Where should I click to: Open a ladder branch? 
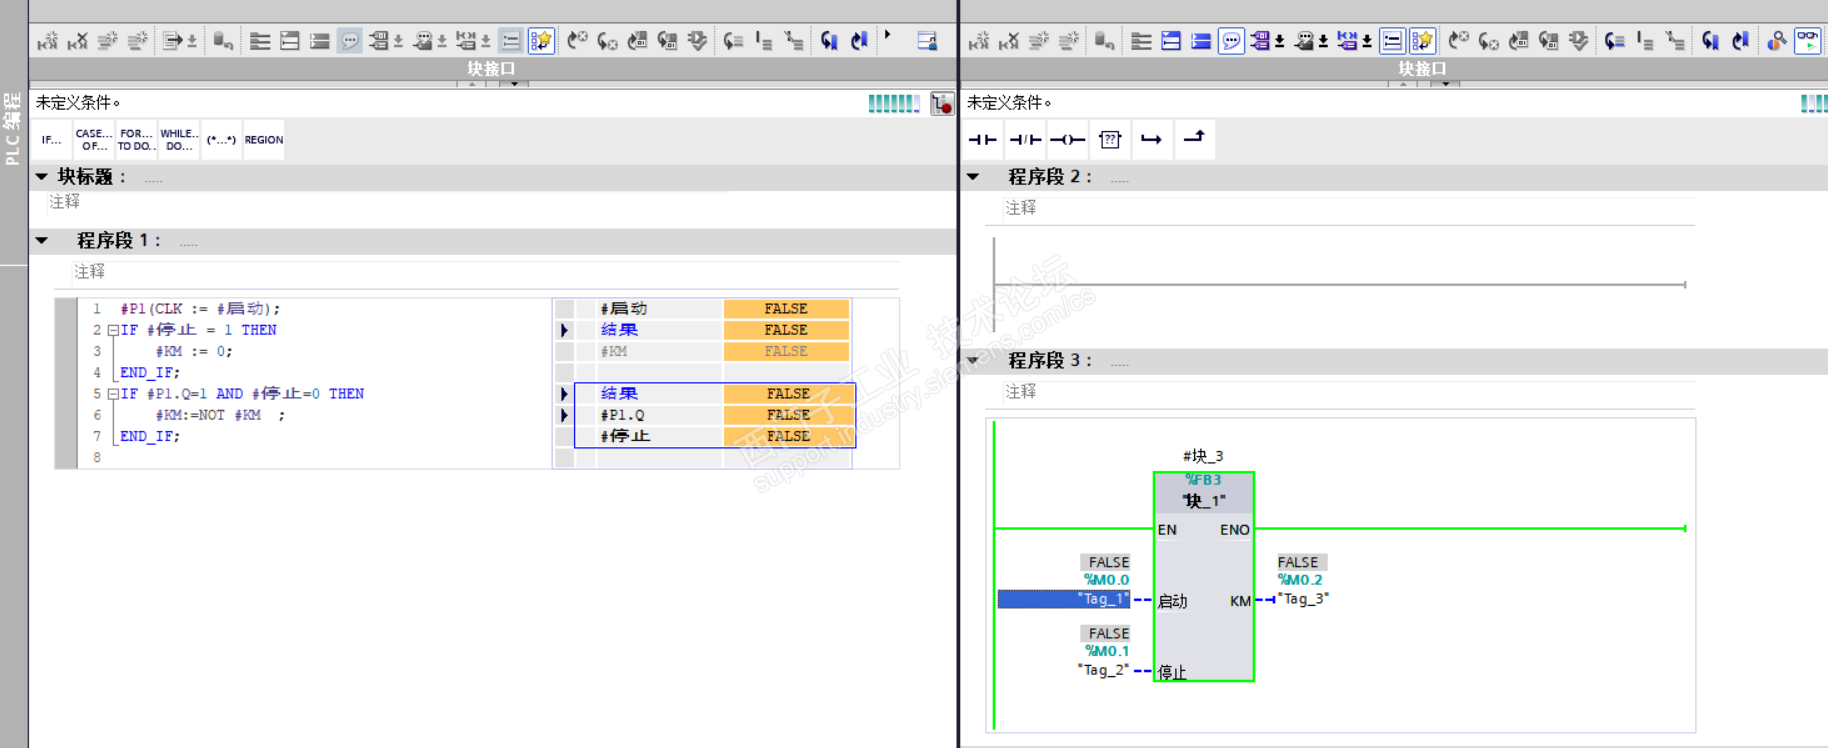pos(1152,140)
